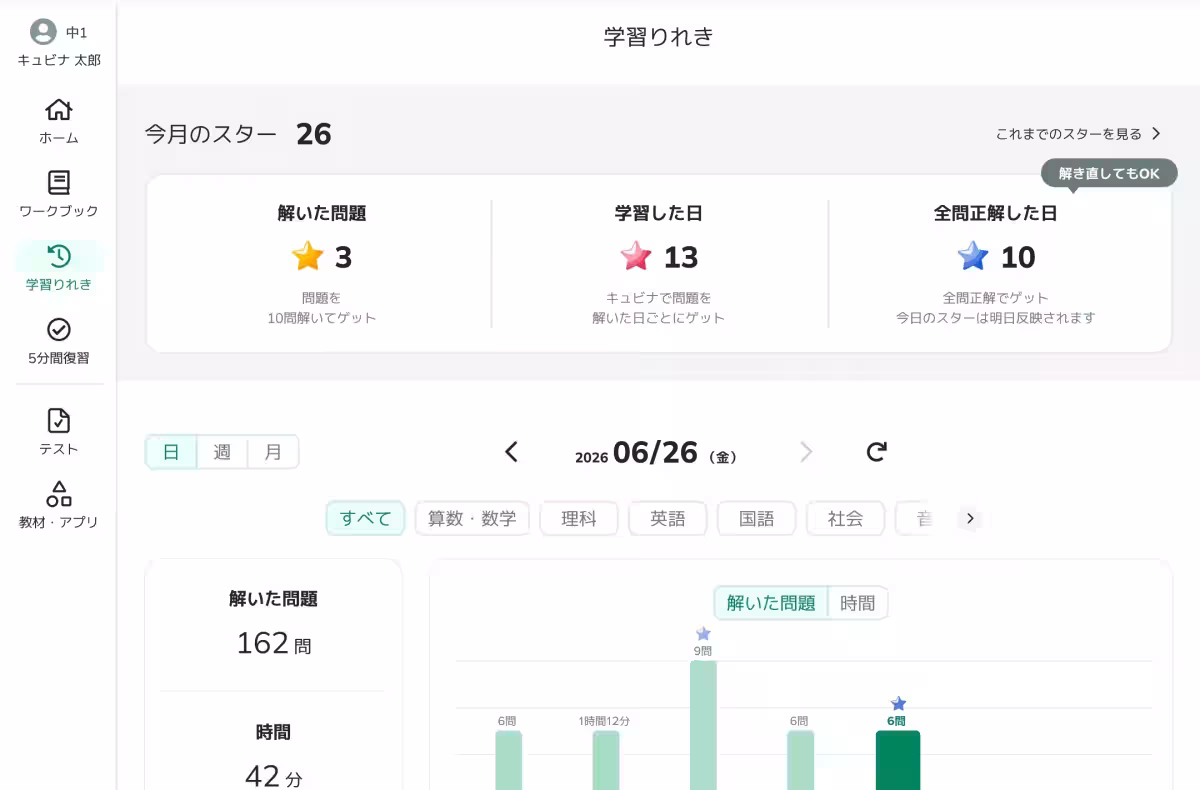
Task: Open ワークブック from the sidebar
Action: pyautogui.click(x=59, y=195)
